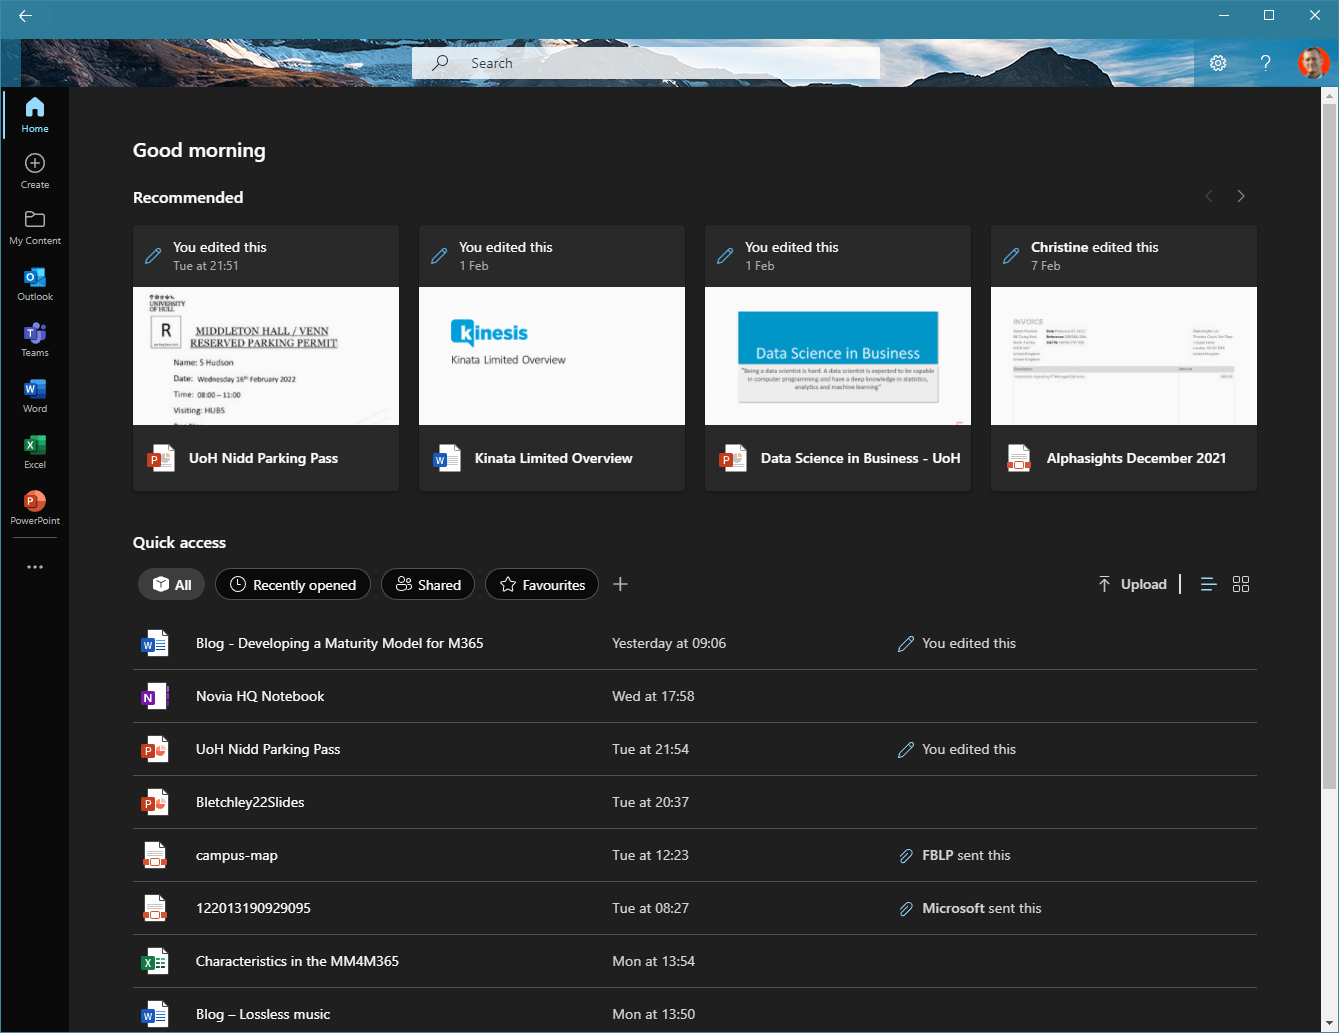Open PowerPoint from the sidebar
This screenshot has height=1033, width=1339.
35,507
